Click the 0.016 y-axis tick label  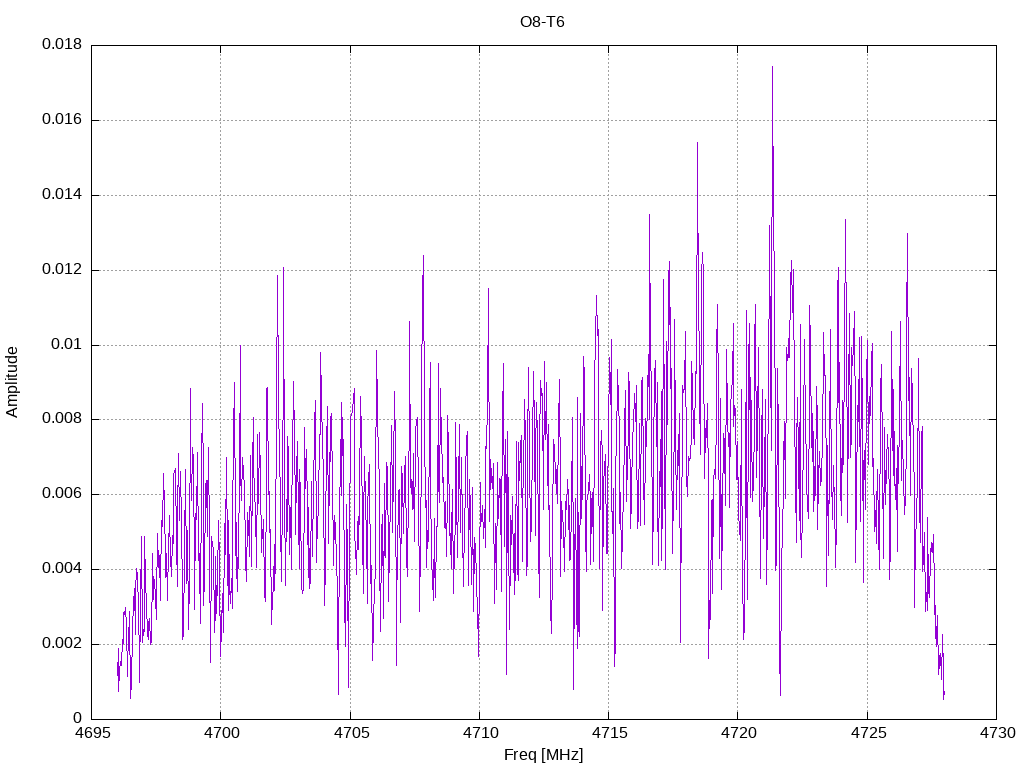62,120
